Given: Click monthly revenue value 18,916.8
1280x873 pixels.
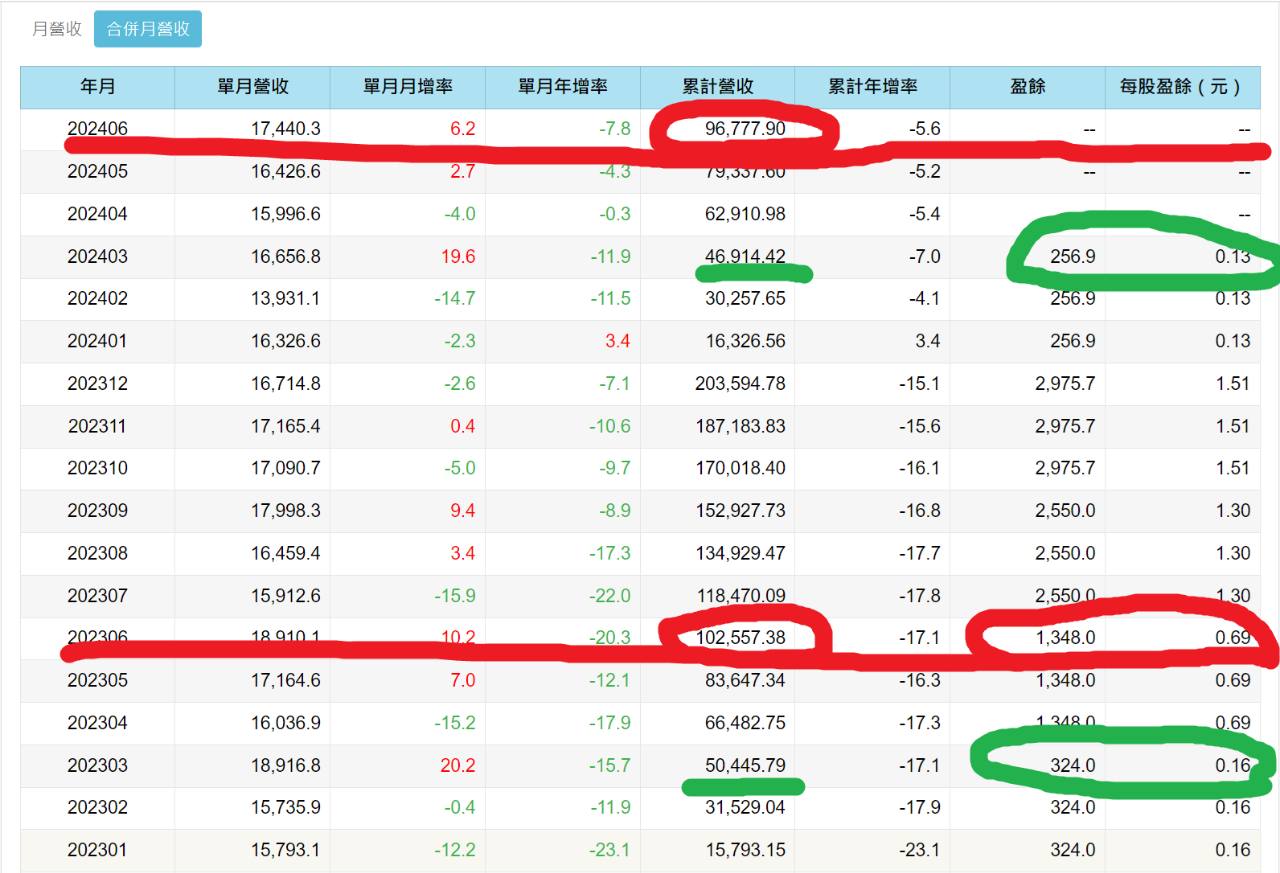Looking at the screenshot, I should tap(286, 765).
